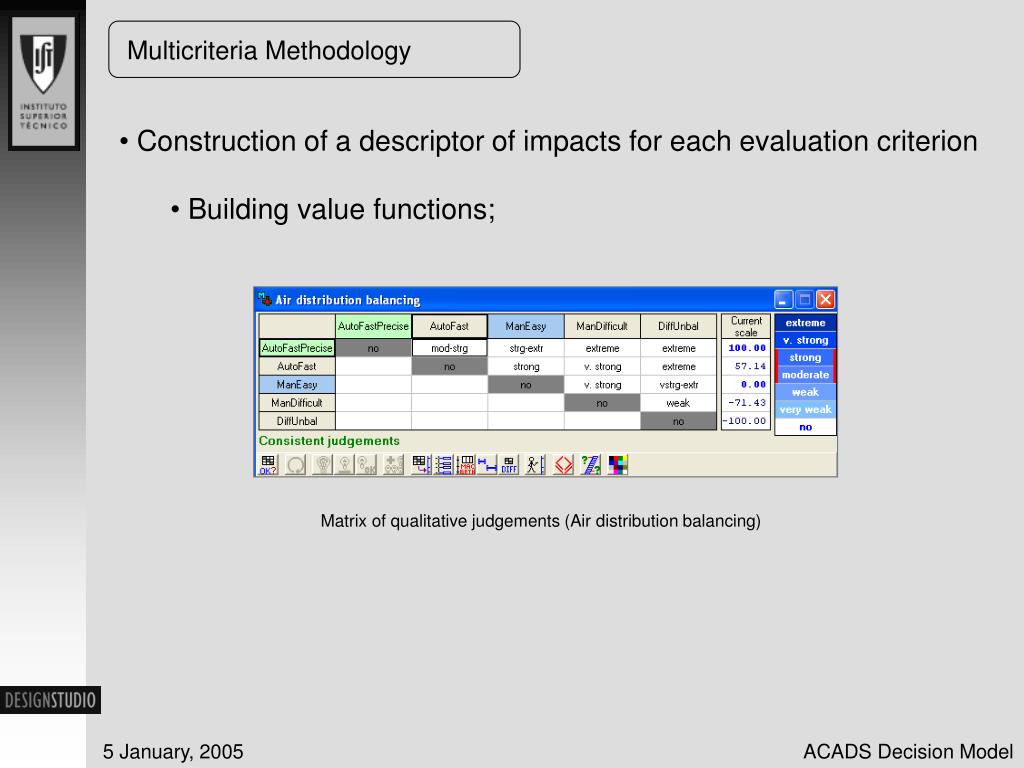Open the color palette grid icon
The image size is (1024, 768).
coord(618,464)
